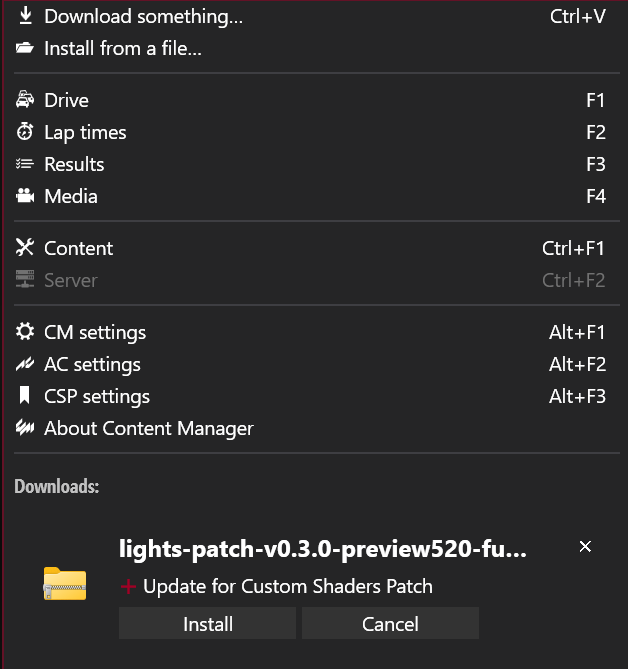Click the download arrow icon
628x669 pixels.
click(26, 15)
